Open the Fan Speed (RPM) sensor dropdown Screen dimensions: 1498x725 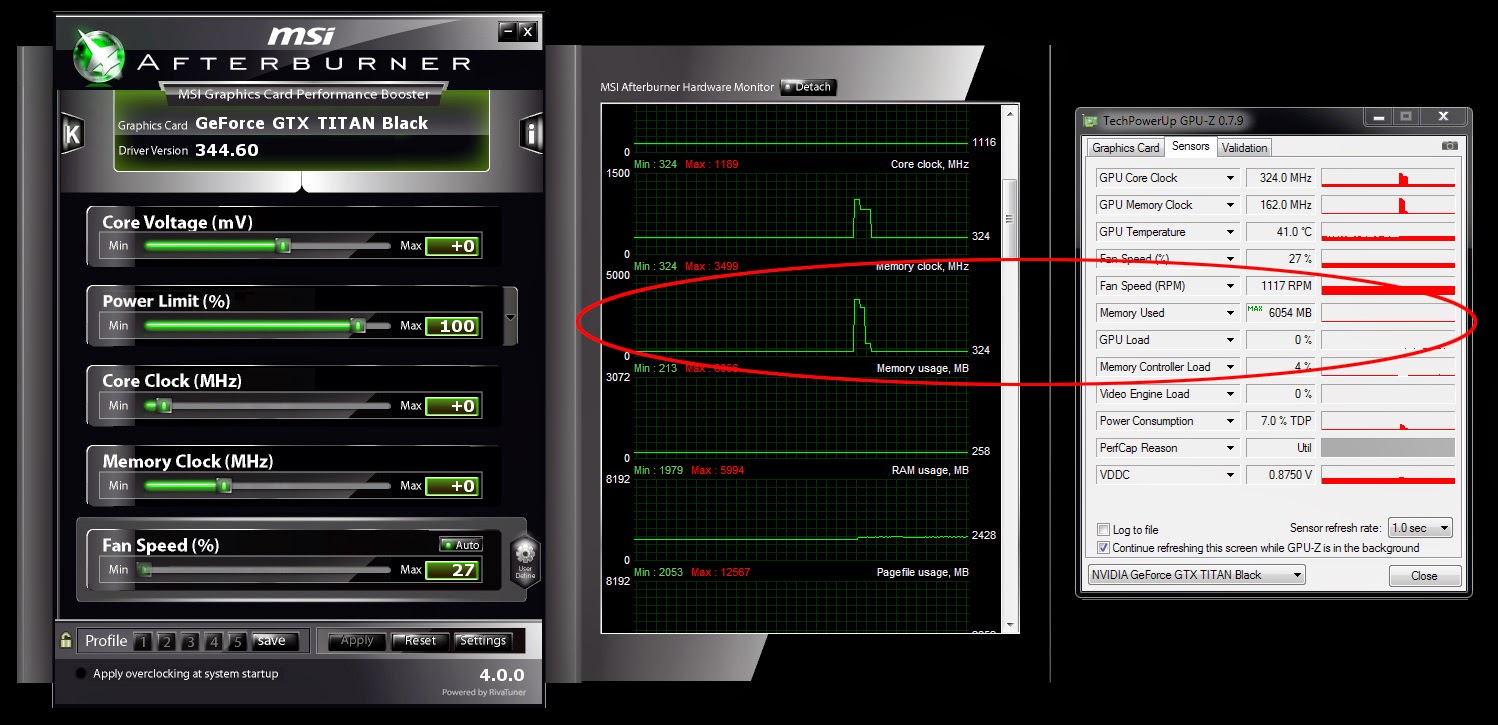point(1230,286)
